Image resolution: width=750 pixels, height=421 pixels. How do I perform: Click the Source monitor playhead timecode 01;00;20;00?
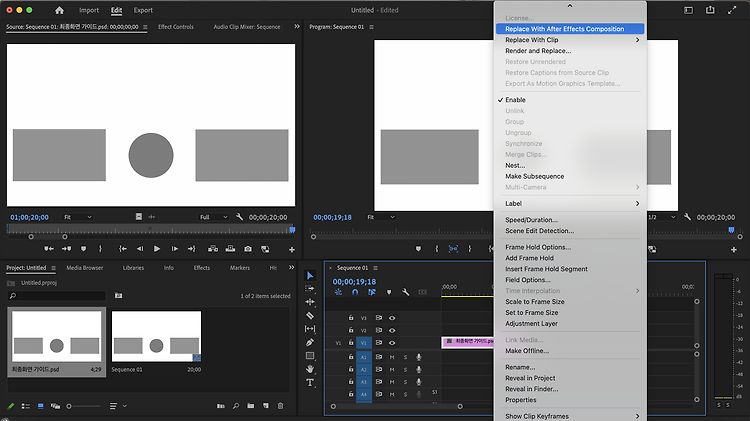(x=29, y=217)
